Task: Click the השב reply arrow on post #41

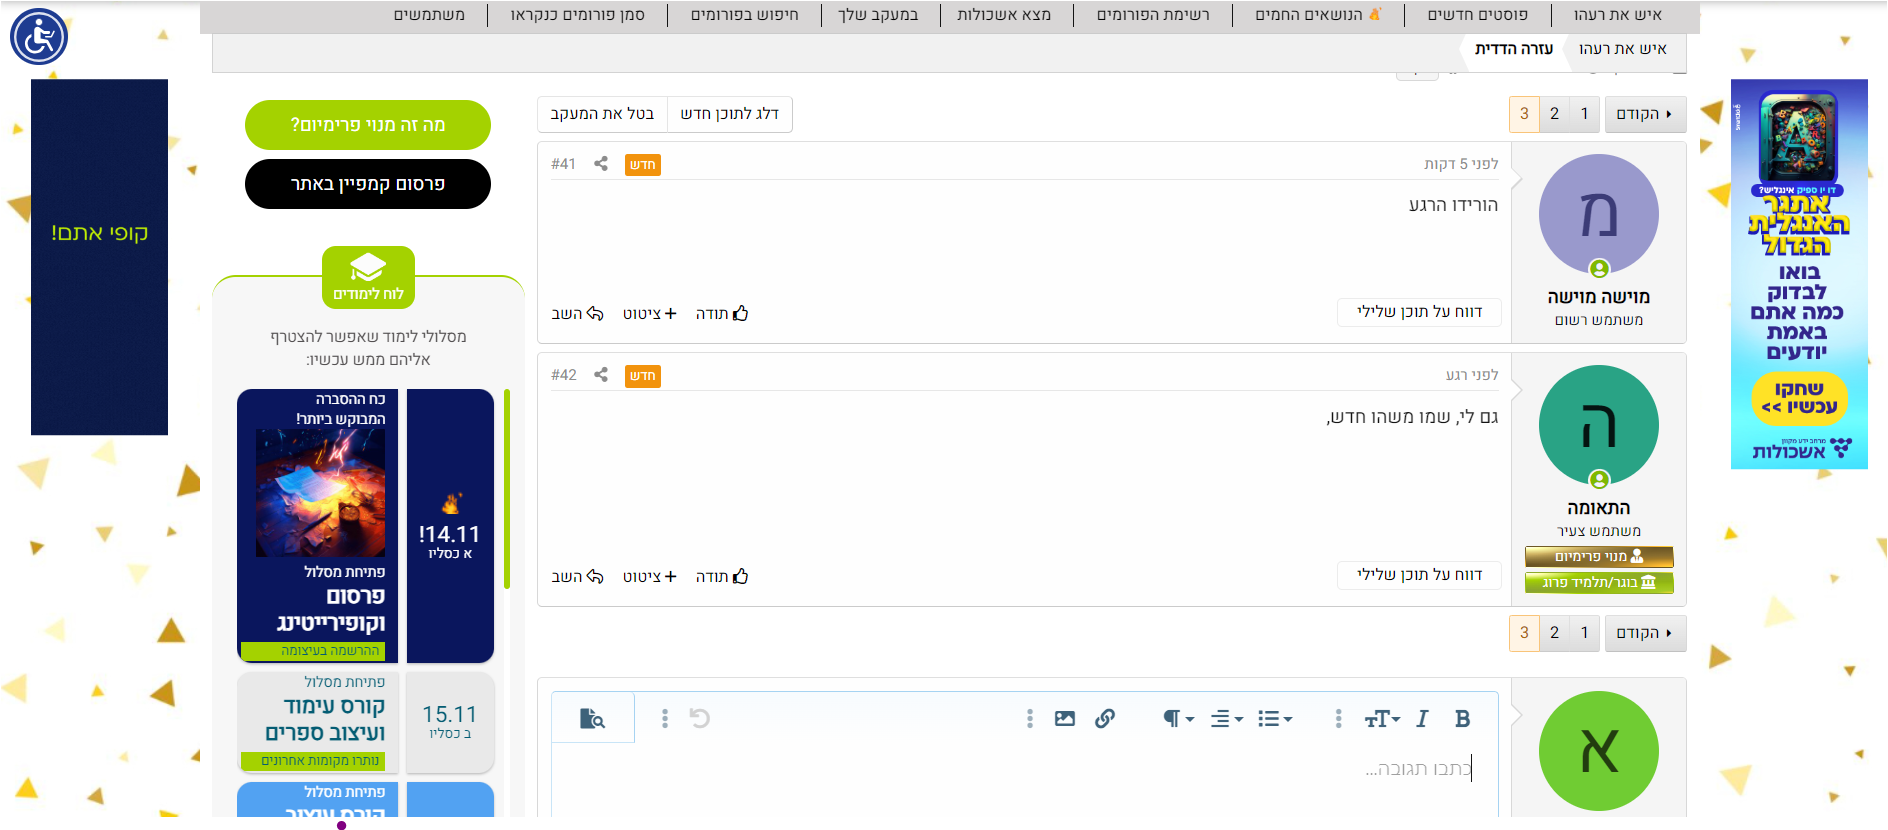Action: [x=577, y=314]
